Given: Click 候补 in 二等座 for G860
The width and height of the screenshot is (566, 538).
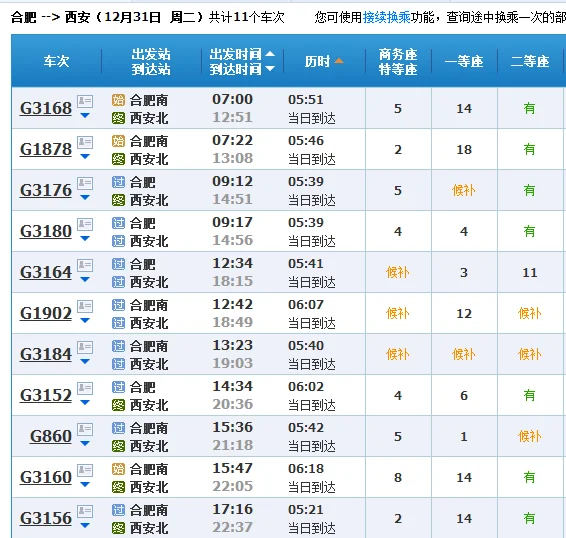Looking at the screenshot, I should click(530, 436).
